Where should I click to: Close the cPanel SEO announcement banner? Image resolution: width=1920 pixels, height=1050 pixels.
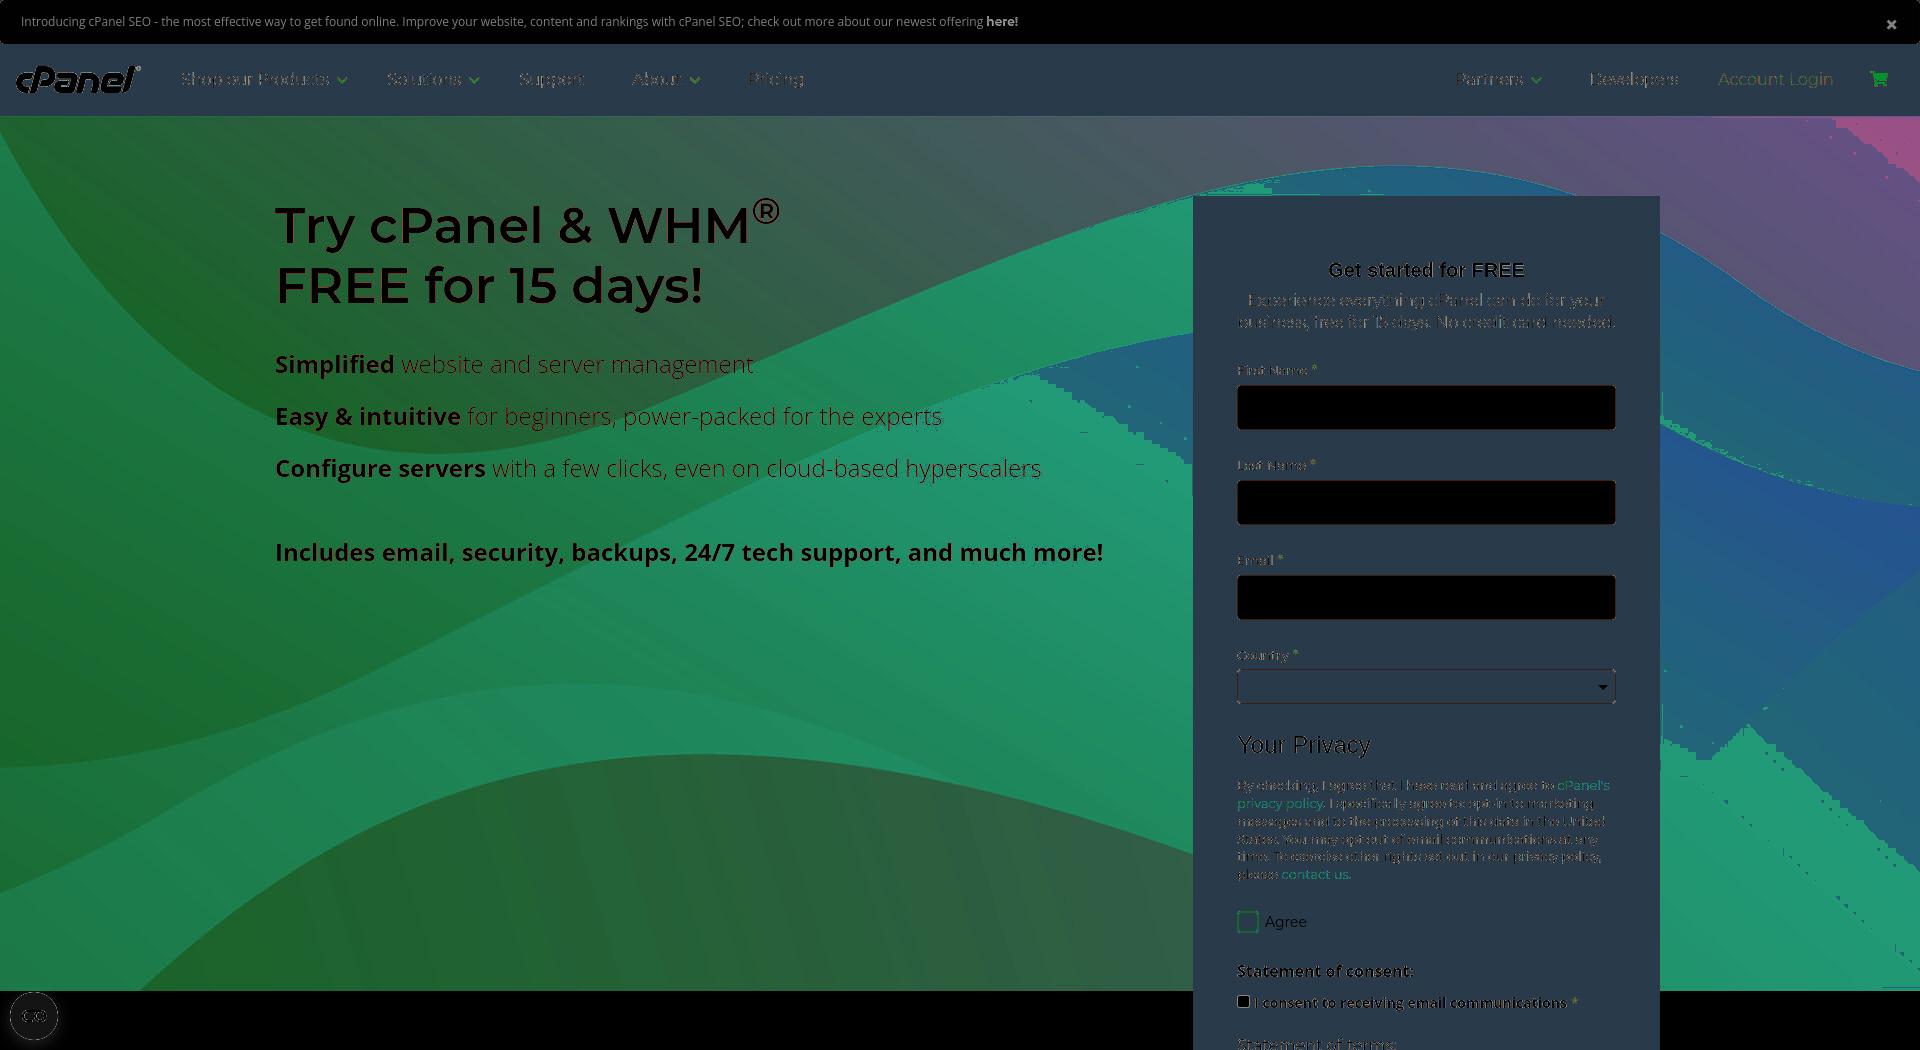(1891, 25)
